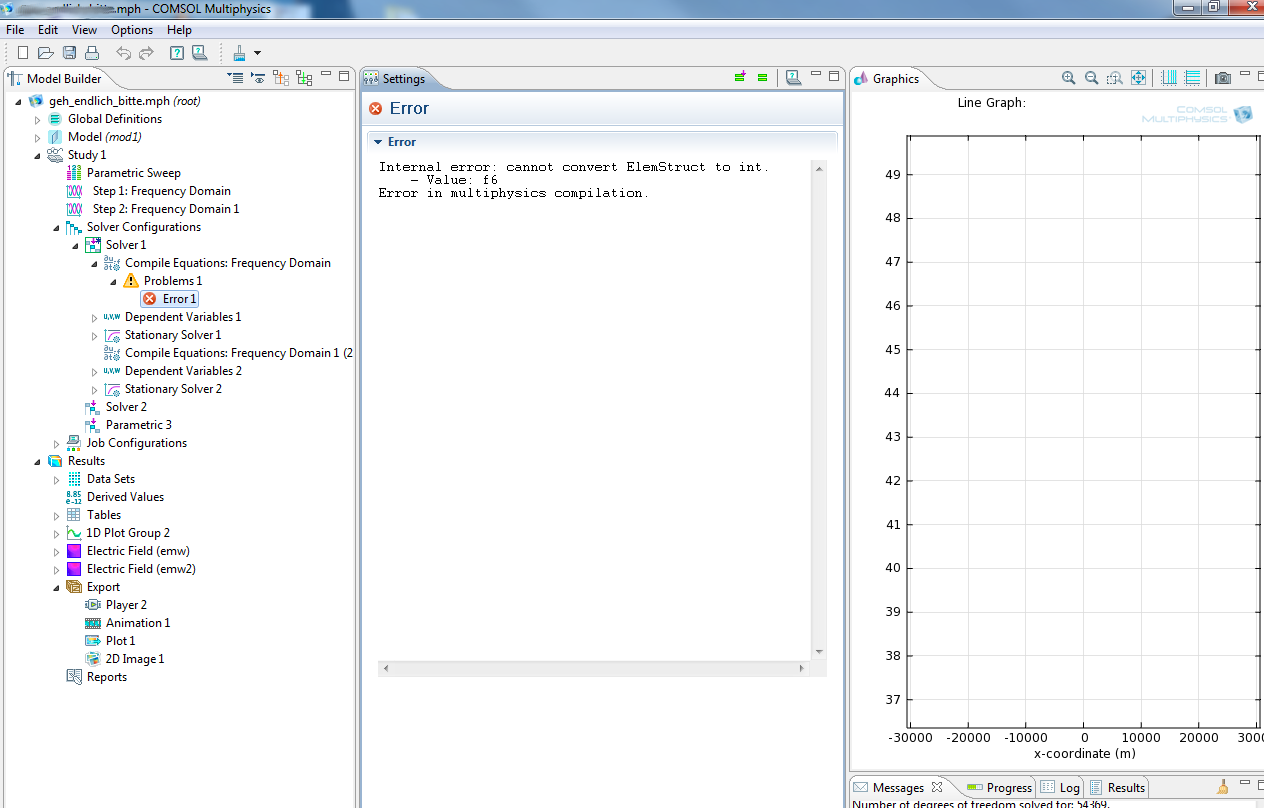Select the Solver 2 node
Viewport: 1264px width, 808px height.
pos(116,407)
